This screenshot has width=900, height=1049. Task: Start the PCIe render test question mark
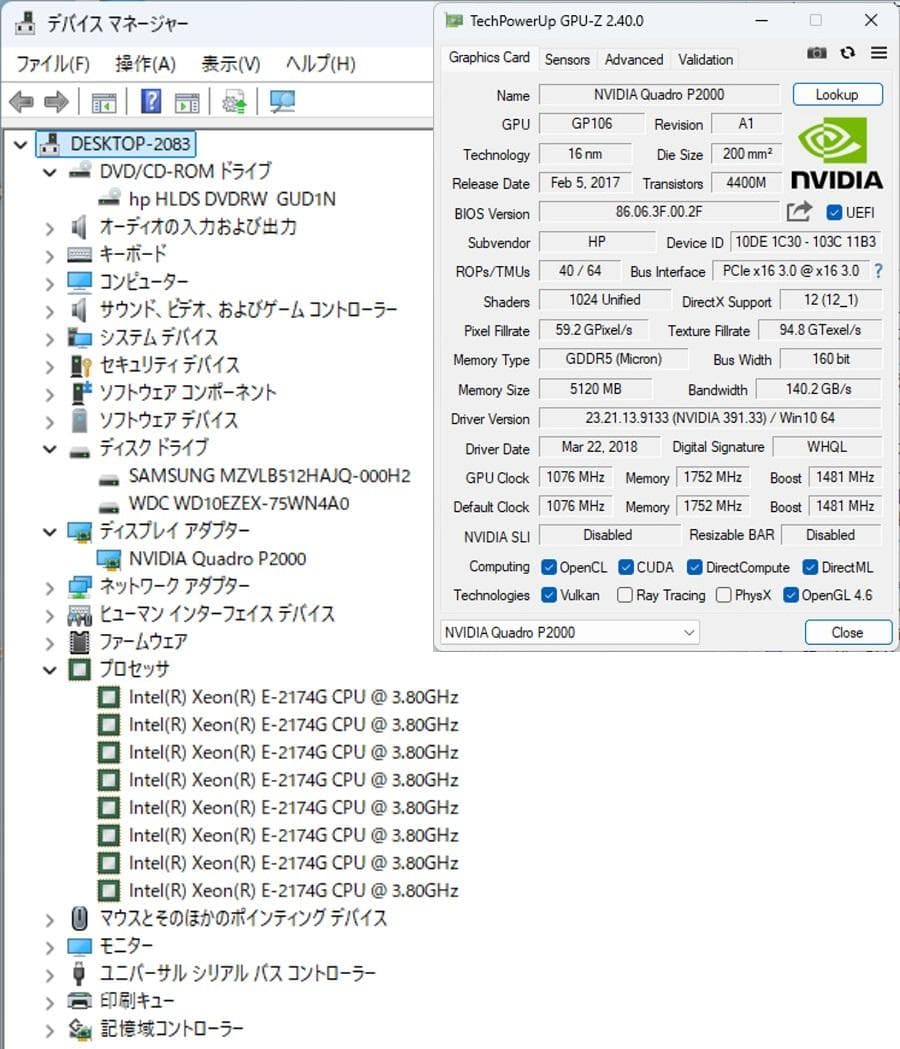877,271
